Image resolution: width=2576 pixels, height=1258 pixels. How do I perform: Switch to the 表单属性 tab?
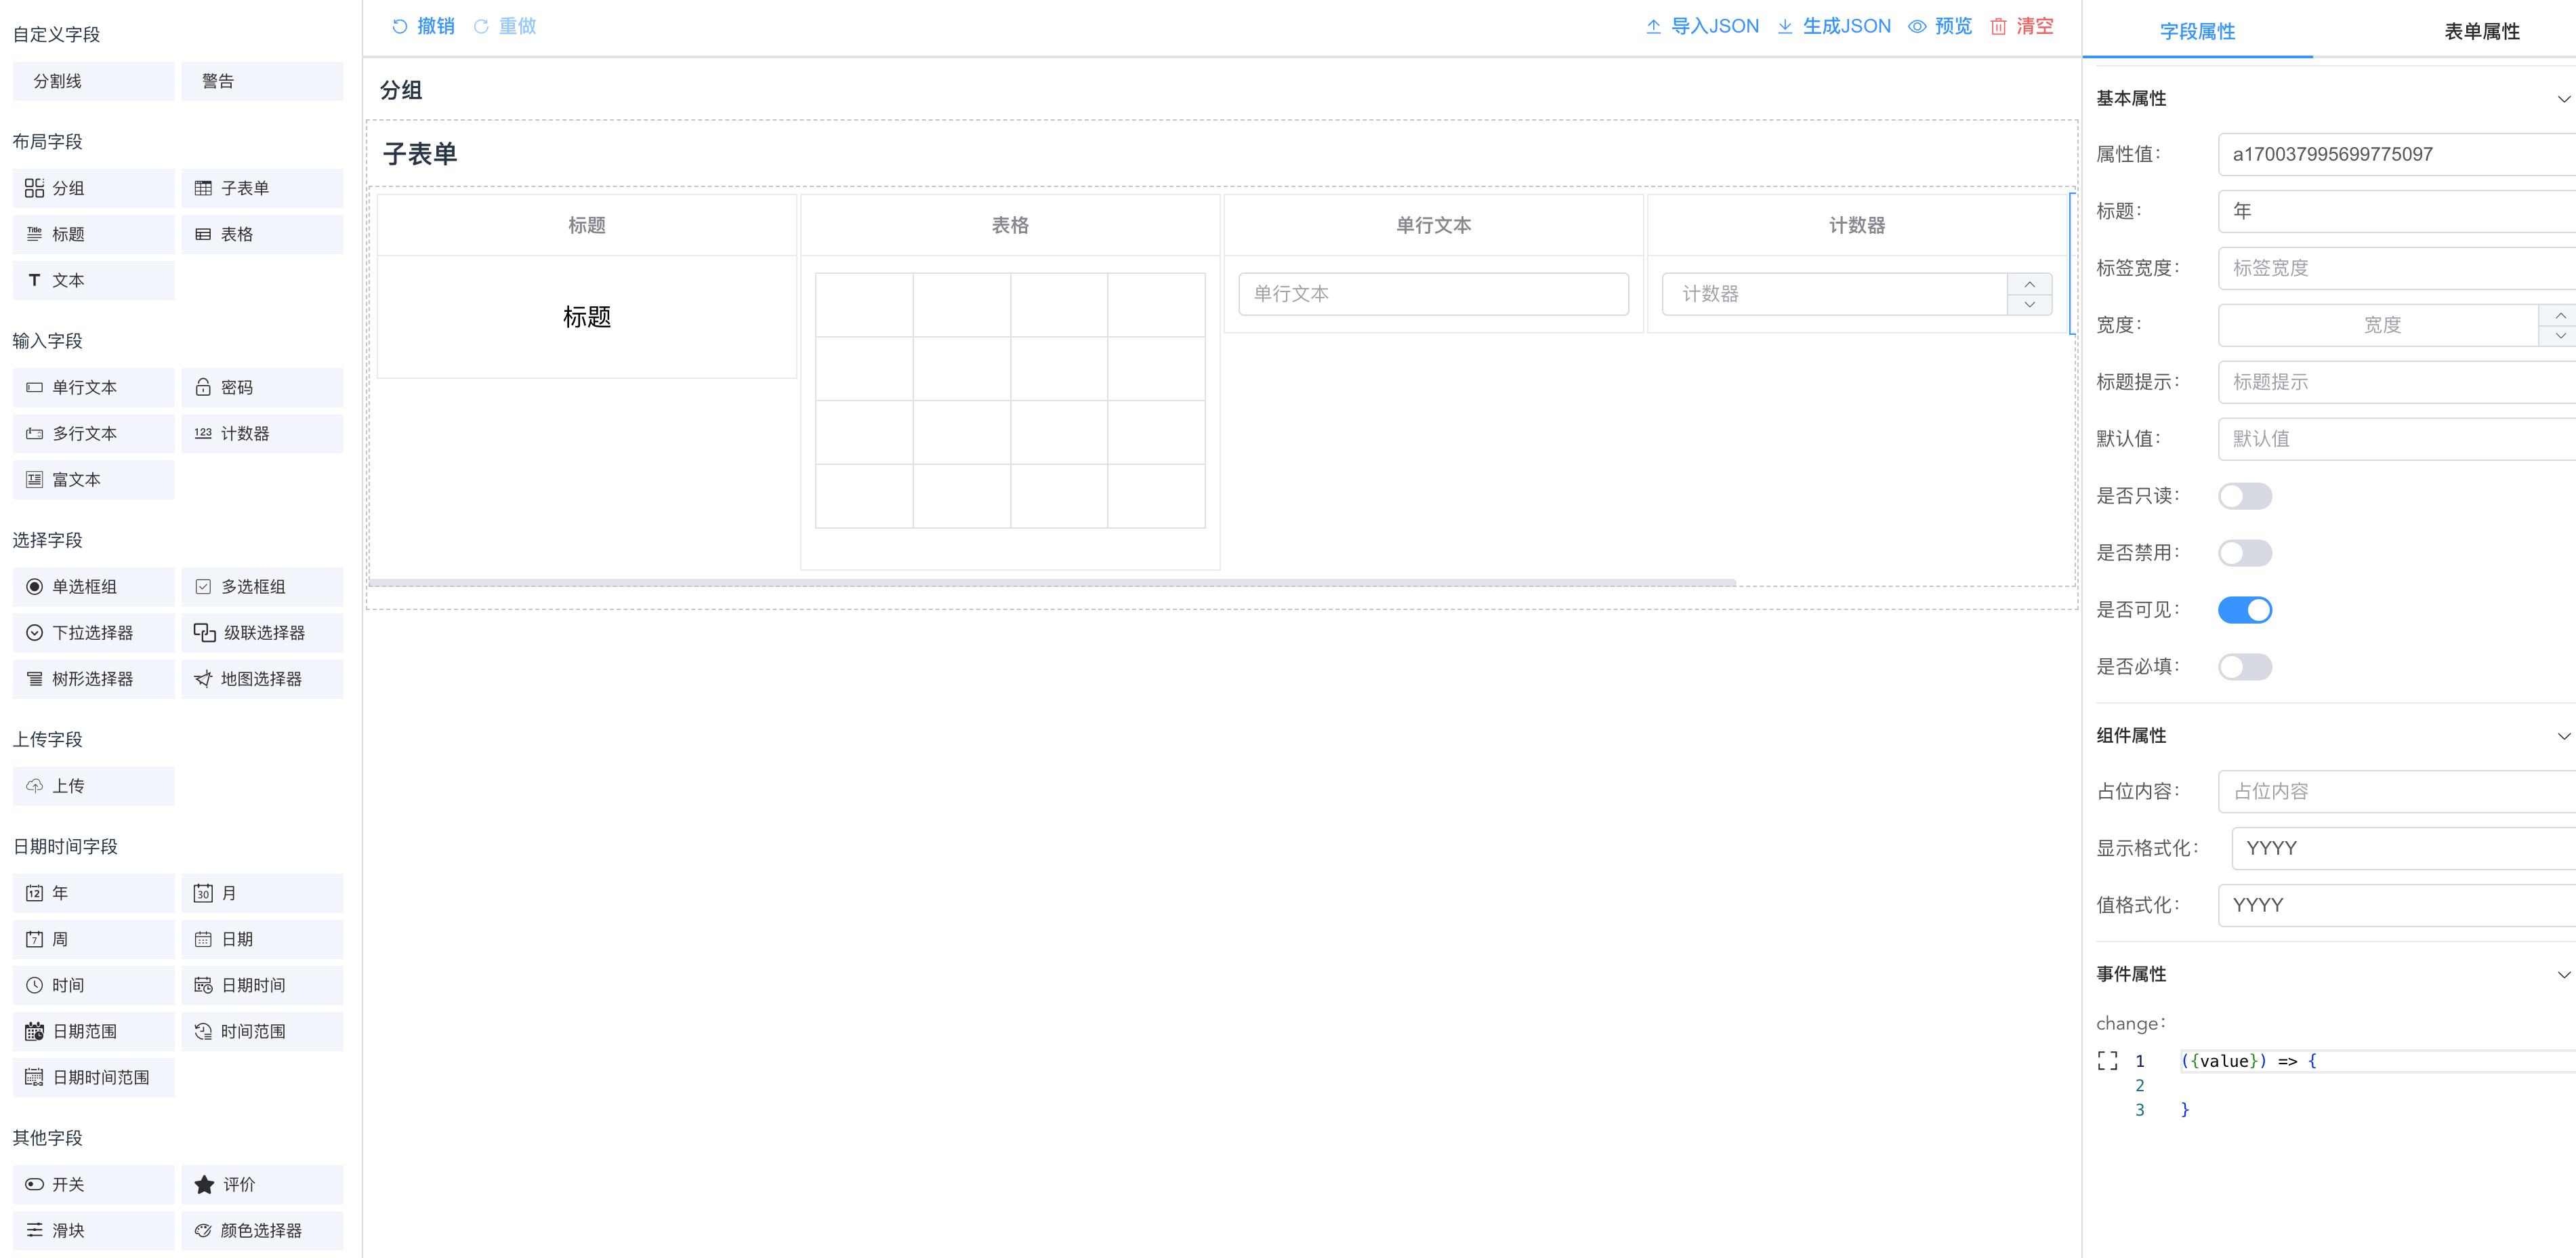click(2481, 31)
